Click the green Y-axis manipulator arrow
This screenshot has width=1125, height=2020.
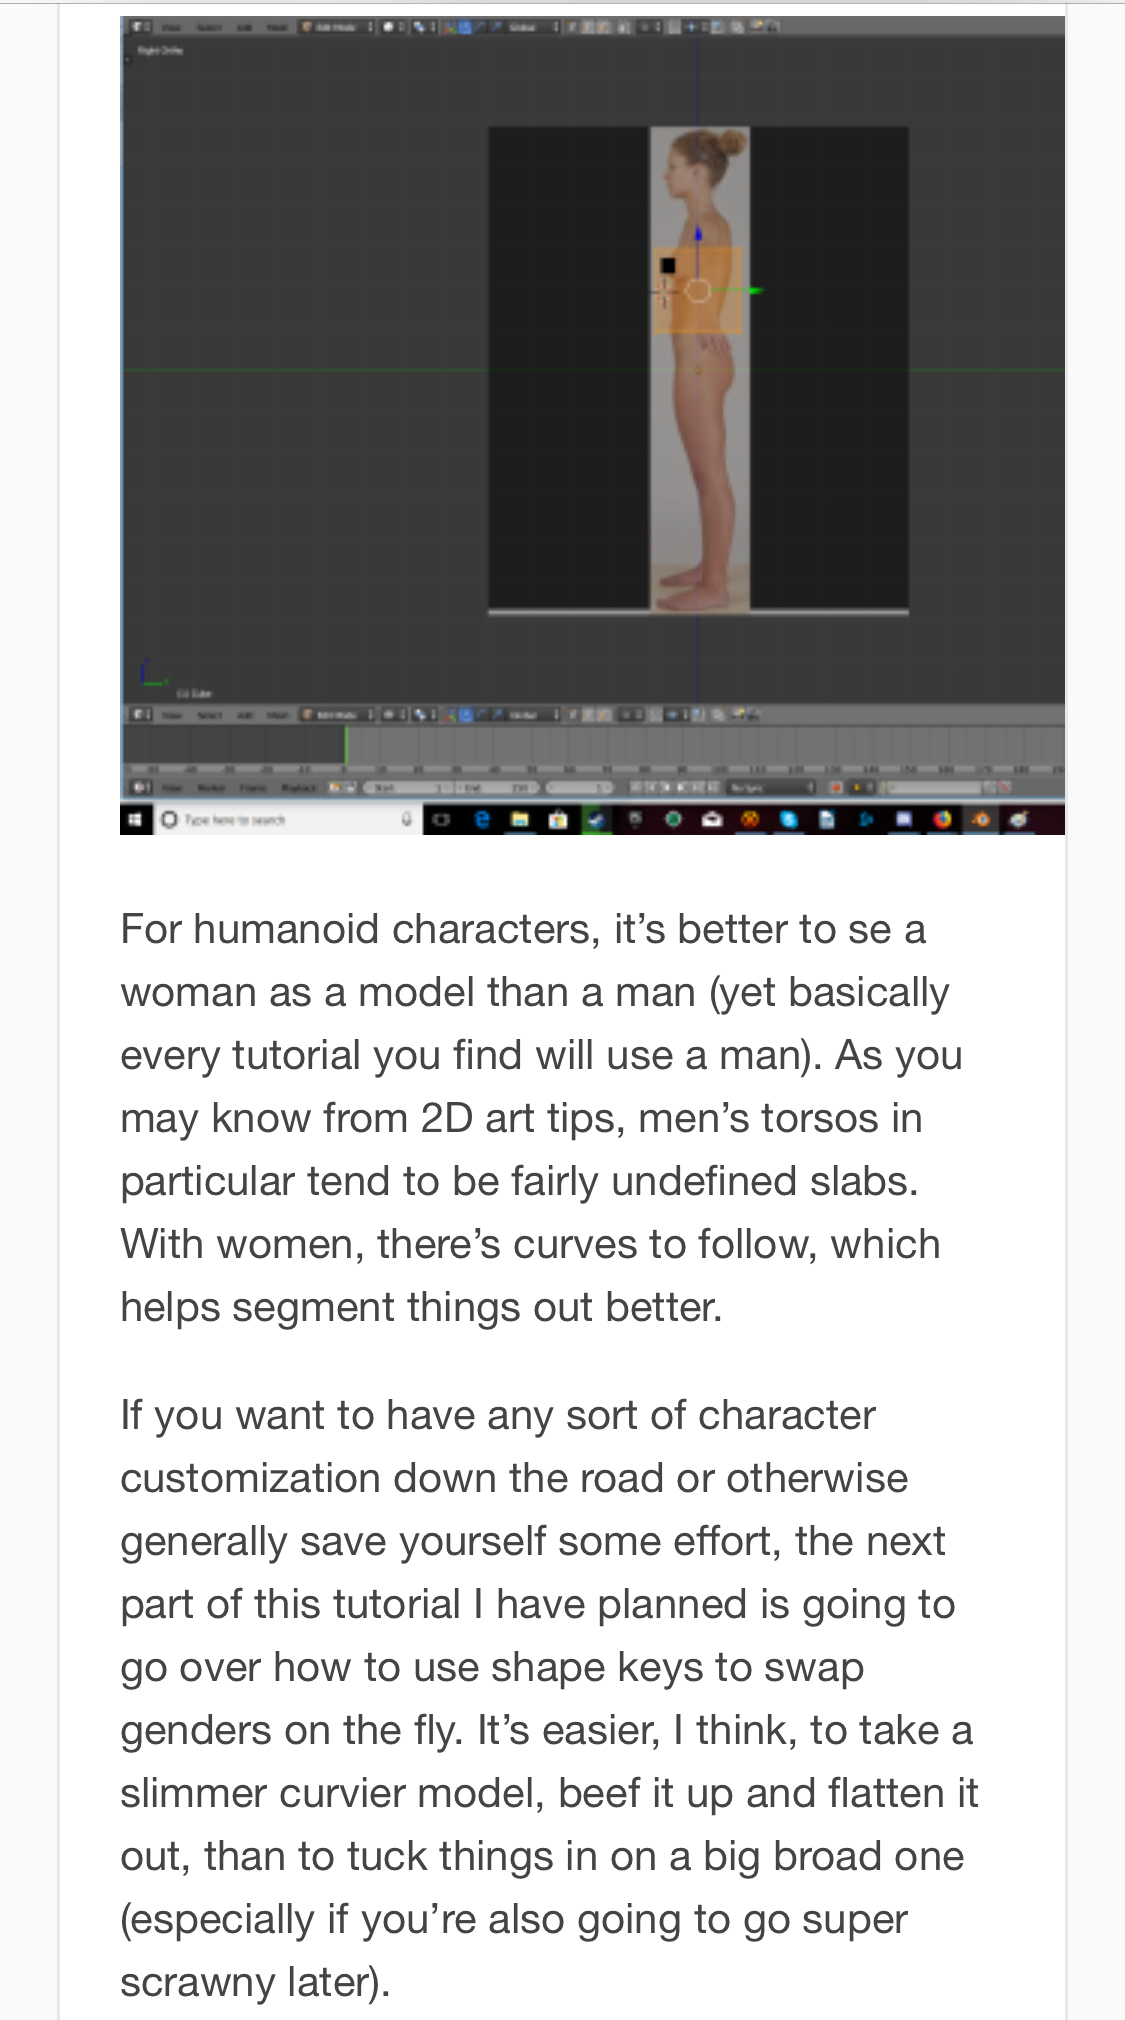tap(755, 291)
